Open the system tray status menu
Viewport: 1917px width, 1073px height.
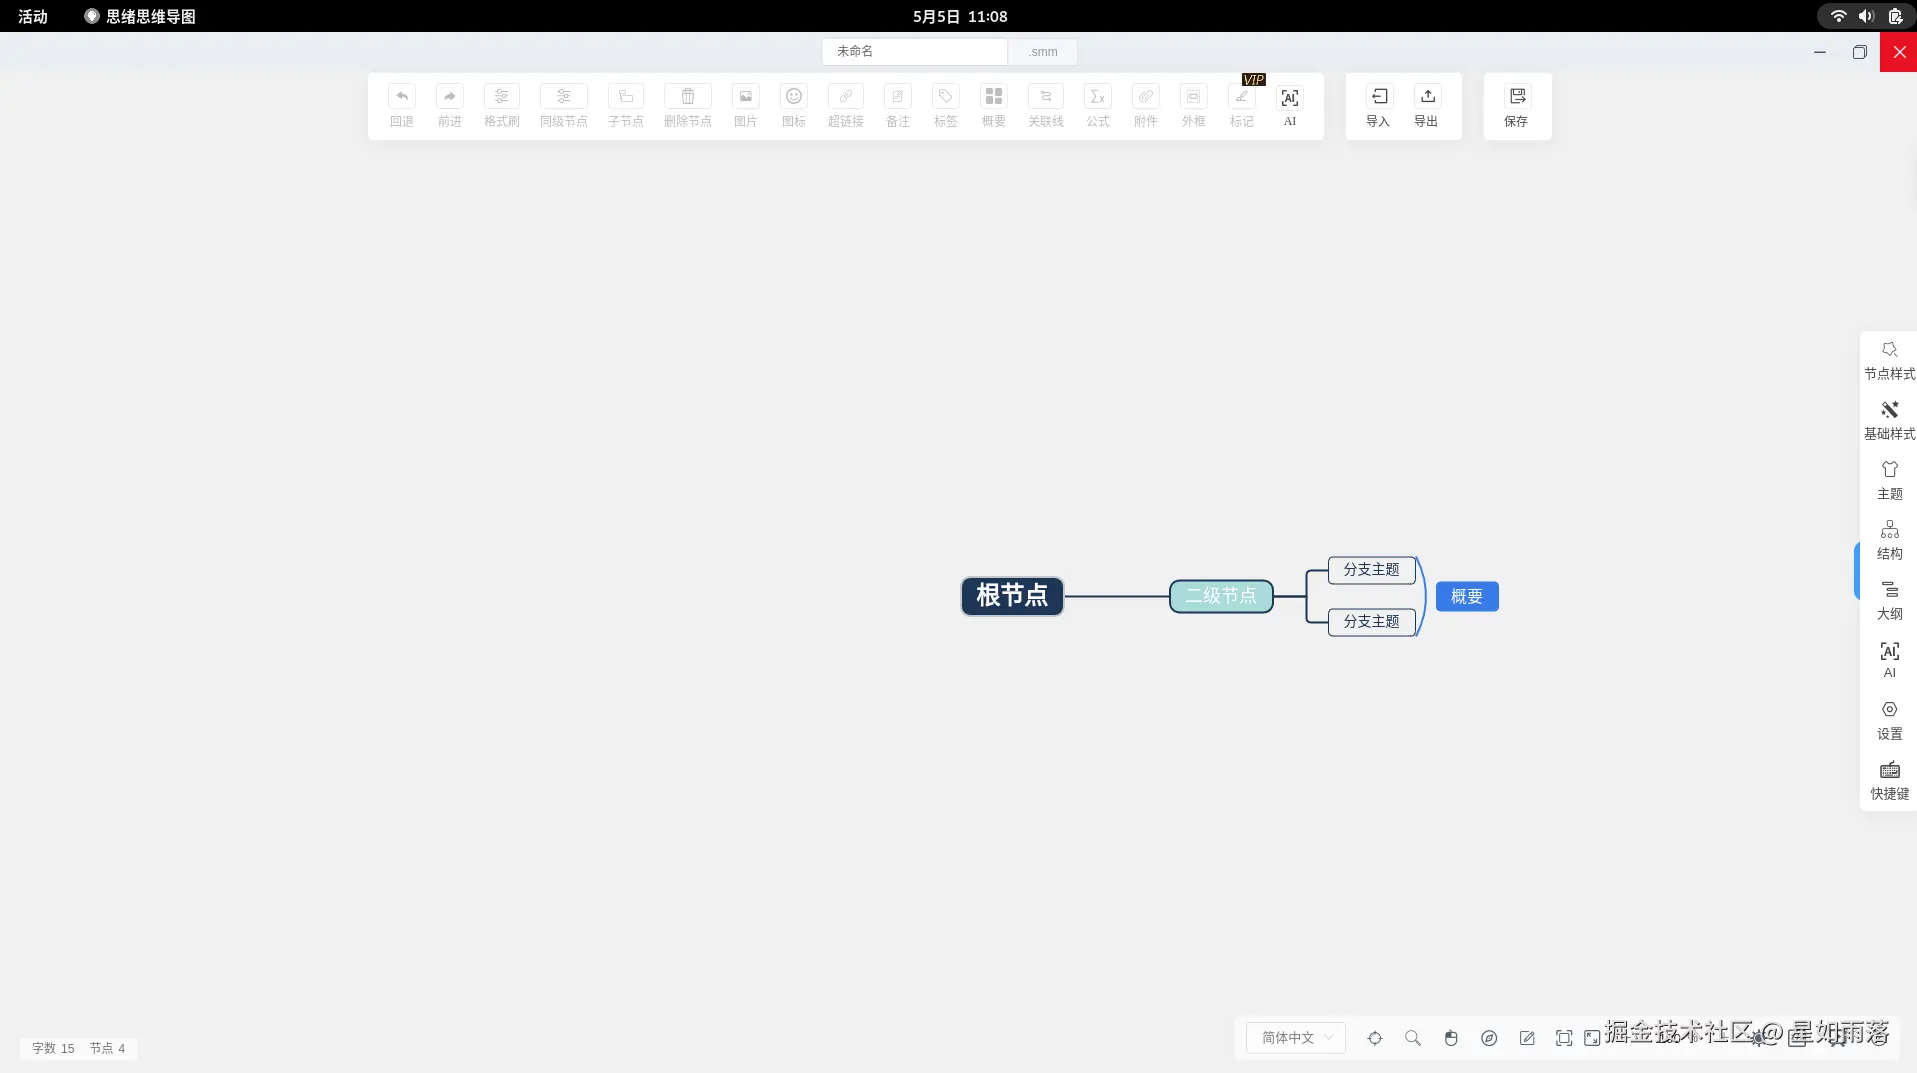pyautogui.click(x=1866, y=16)
